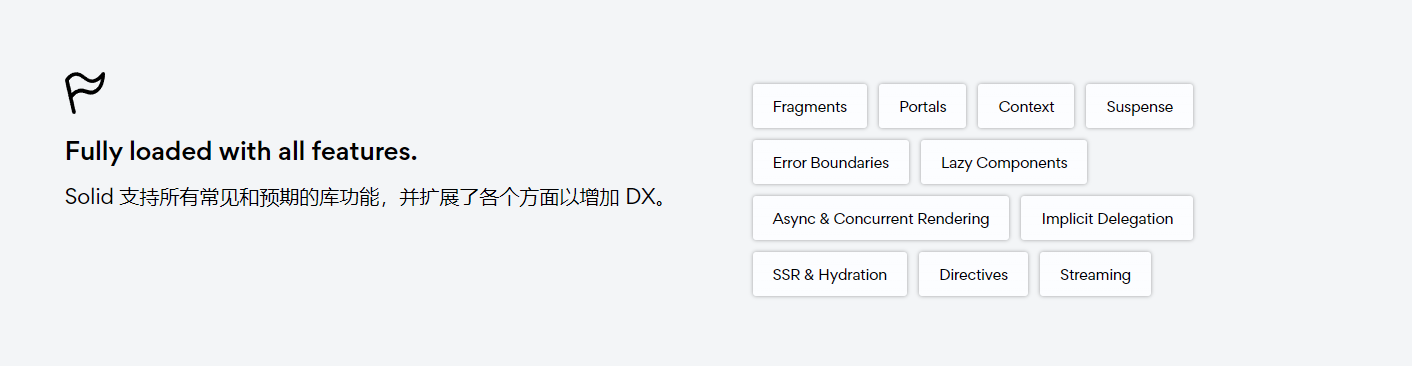The image size is (1412, 366).
Task: Select the Fragments feature tag
Action: pos(810,106)
